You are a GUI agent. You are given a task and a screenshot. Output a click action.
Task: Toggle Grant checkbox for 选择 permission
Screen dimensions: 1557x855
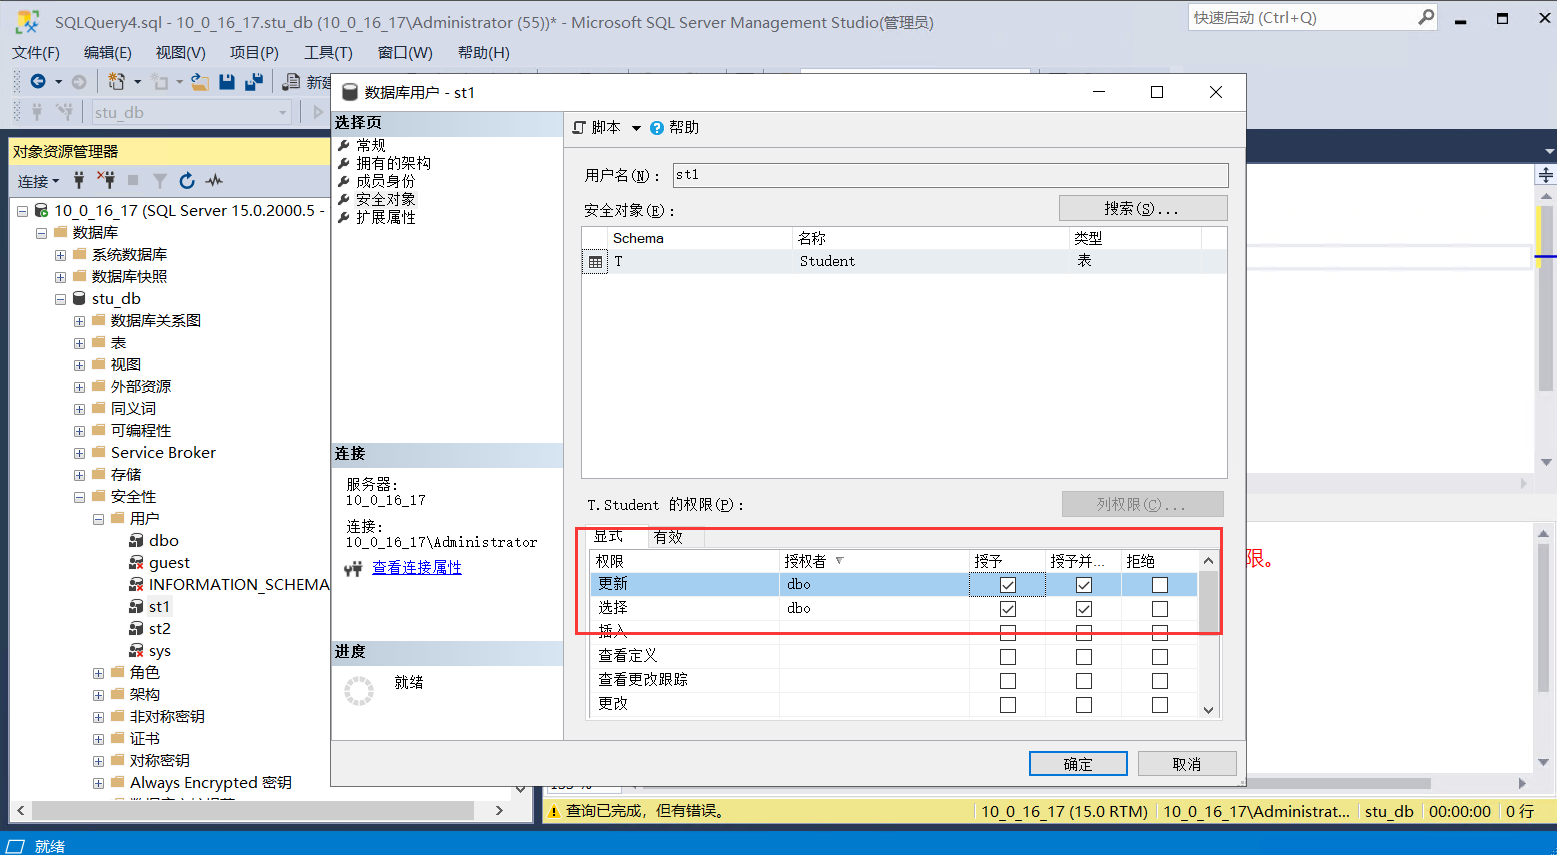click(1008, 609)
